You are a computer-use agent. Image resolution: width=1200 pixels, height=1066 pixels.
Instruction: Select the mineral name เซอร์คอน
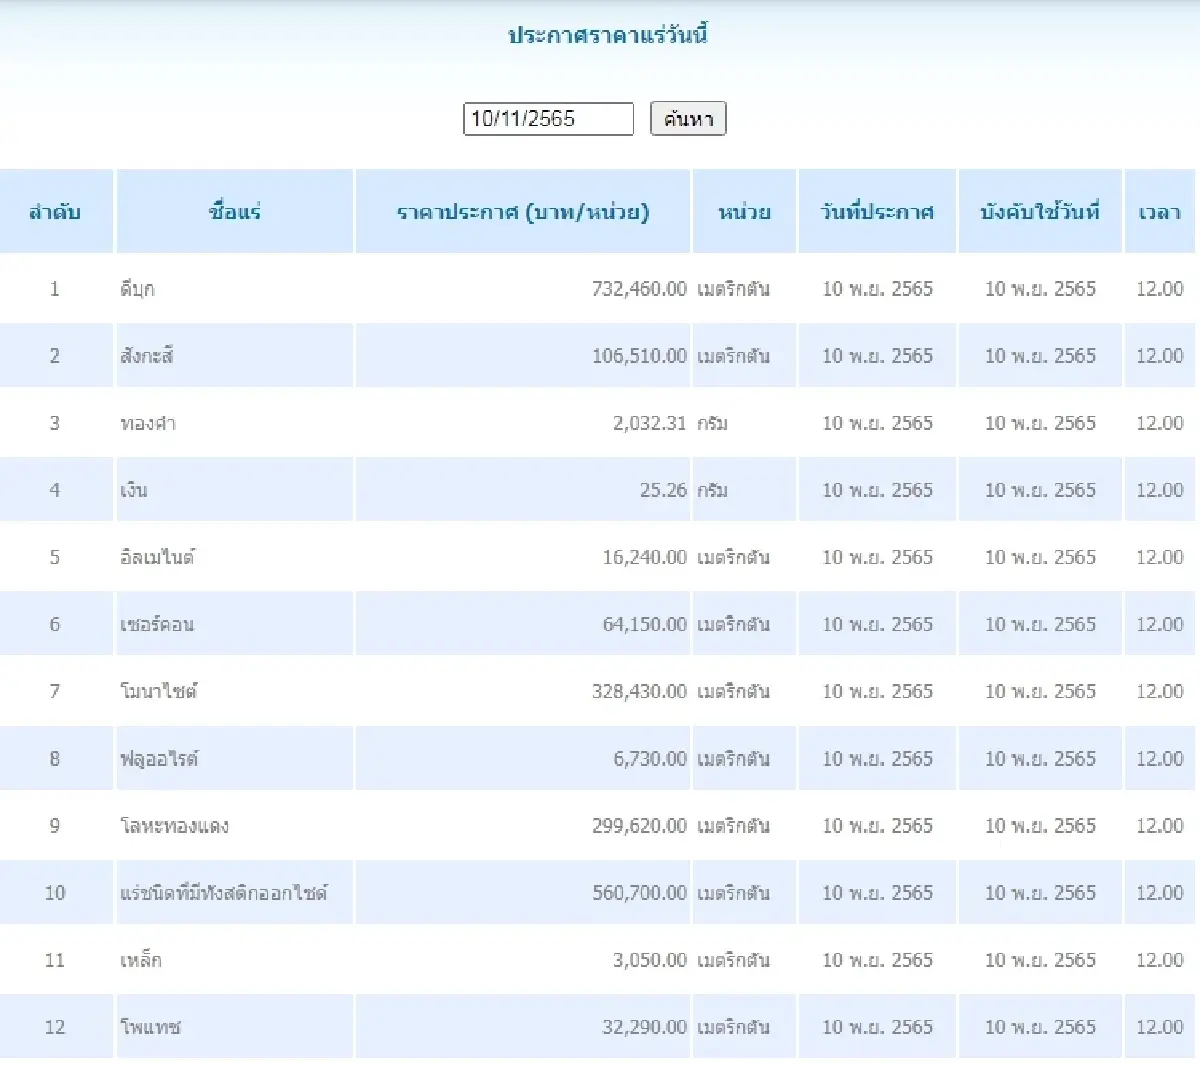click(157, 624)
